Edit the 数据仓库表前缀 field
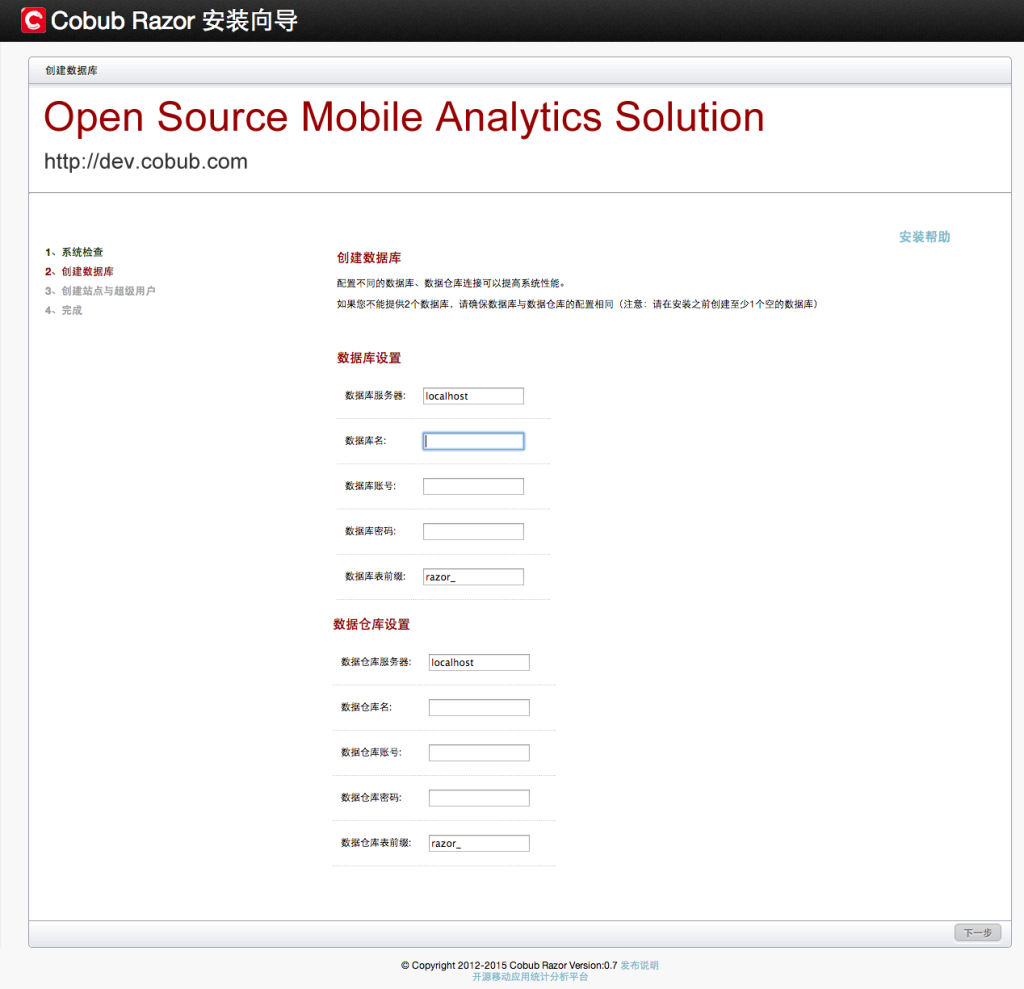The height and width of the screenshot is (989, 1024). (479, 843)
